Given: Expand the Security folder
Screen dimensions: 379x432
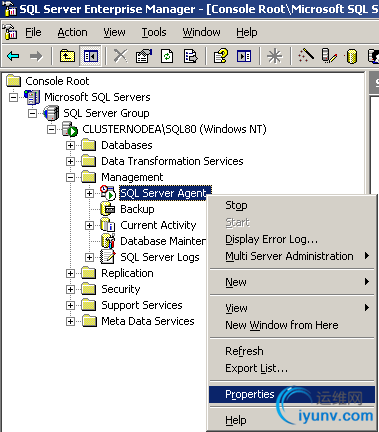Looking at the screenshot, I should pos(70,289).
